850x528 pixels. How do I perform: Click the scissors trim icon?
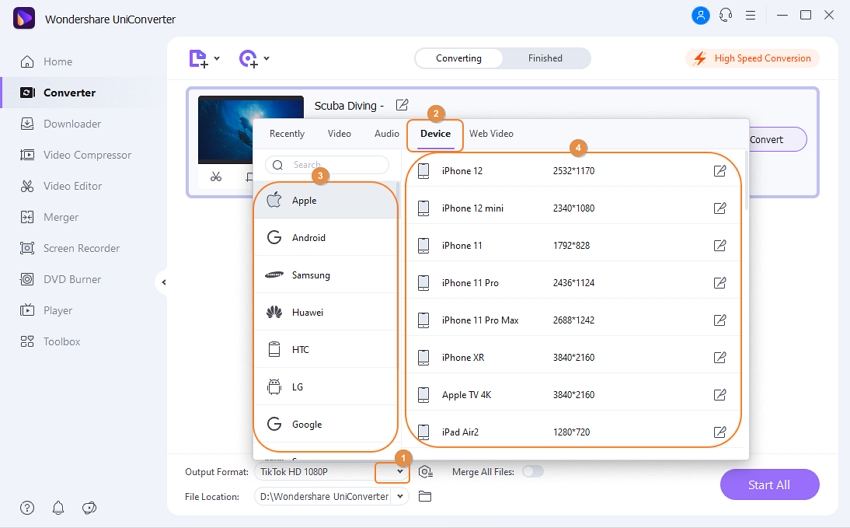[x=216, y=176]
